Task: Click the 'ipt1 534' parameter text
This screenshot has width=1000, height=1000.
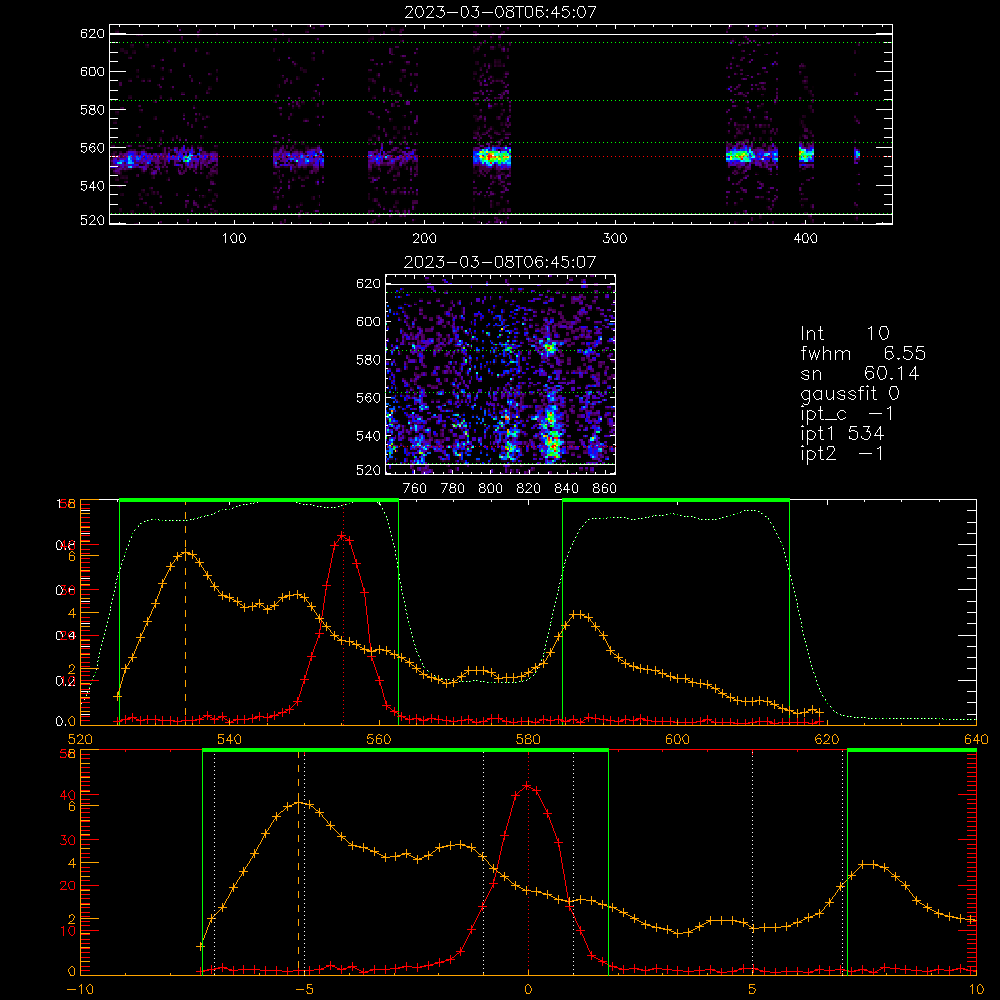Action: pos(842,434)
